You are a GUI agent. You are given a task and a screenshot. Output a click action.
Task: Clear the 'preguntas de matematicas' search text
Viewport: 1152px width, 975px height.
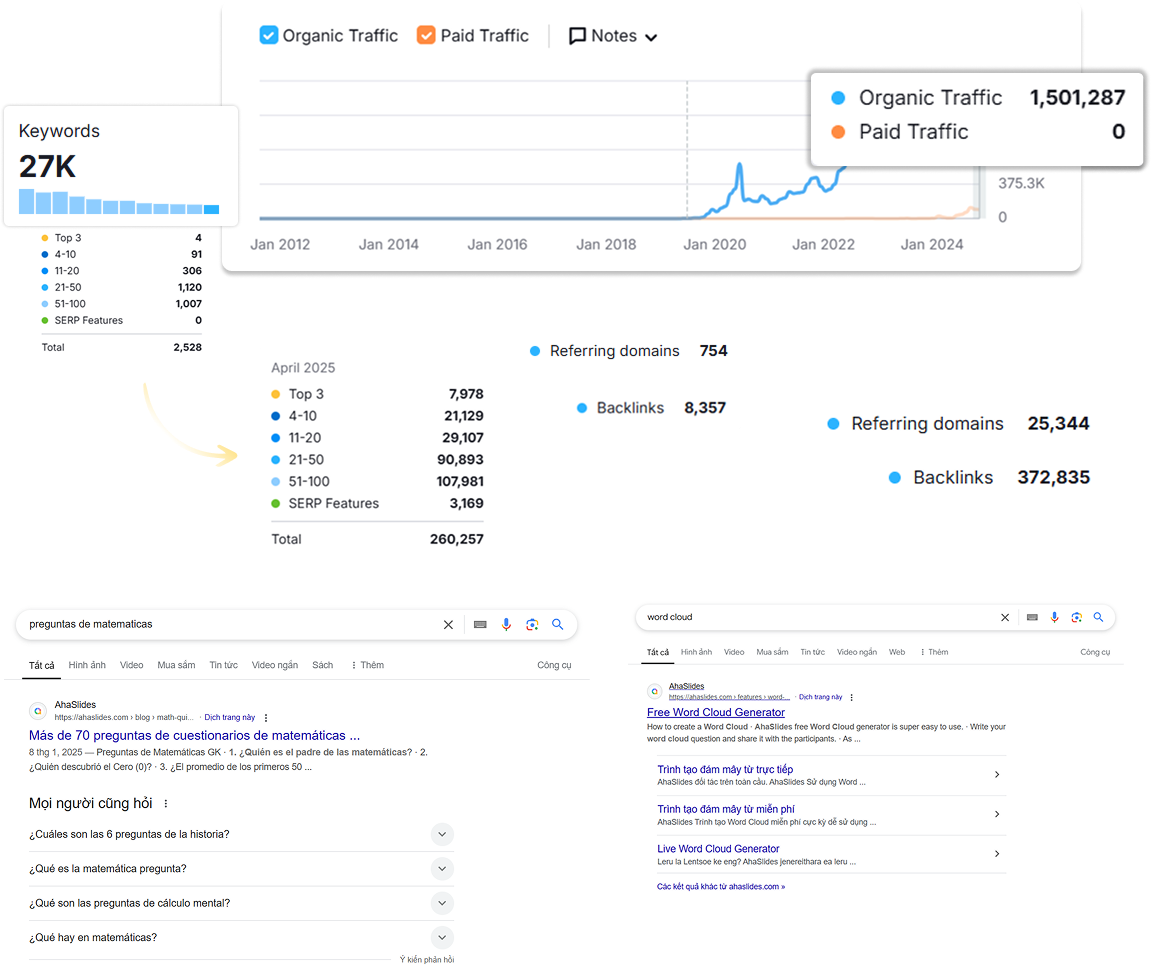pos(448,625)
